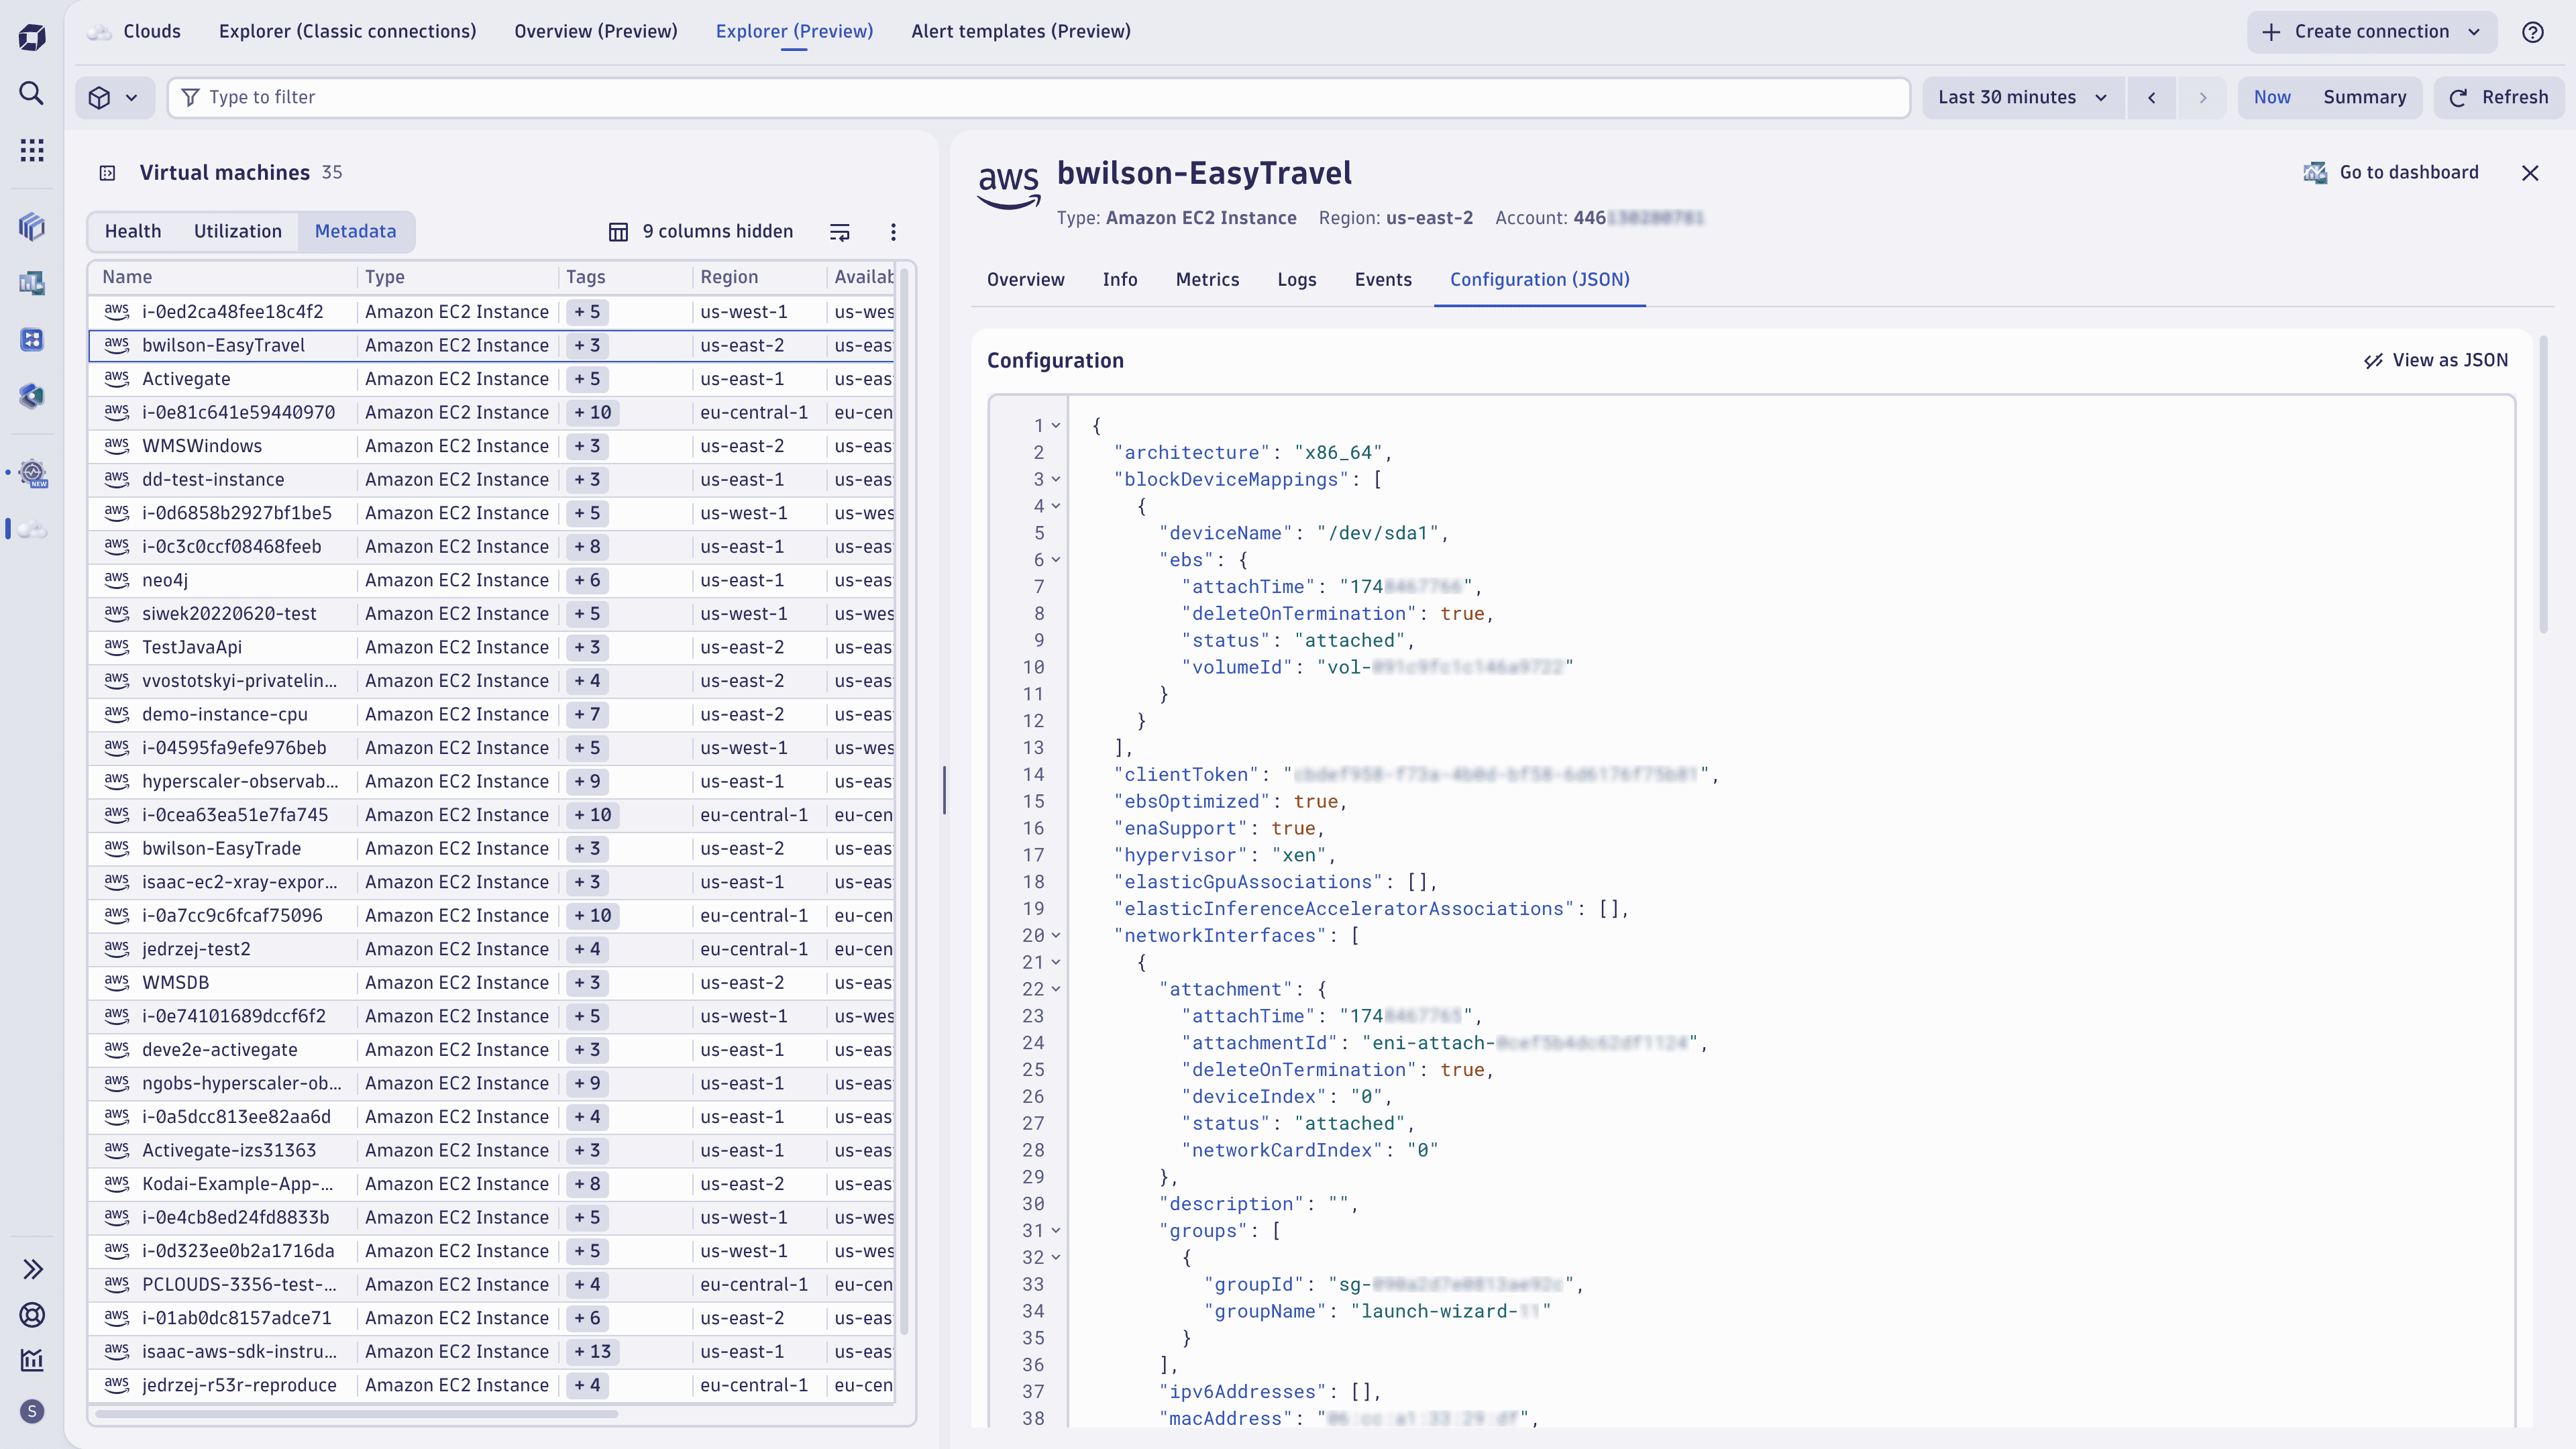Open the chart icon near sidebar bottom
Screen dimensions: 2576x1449
32,1360
